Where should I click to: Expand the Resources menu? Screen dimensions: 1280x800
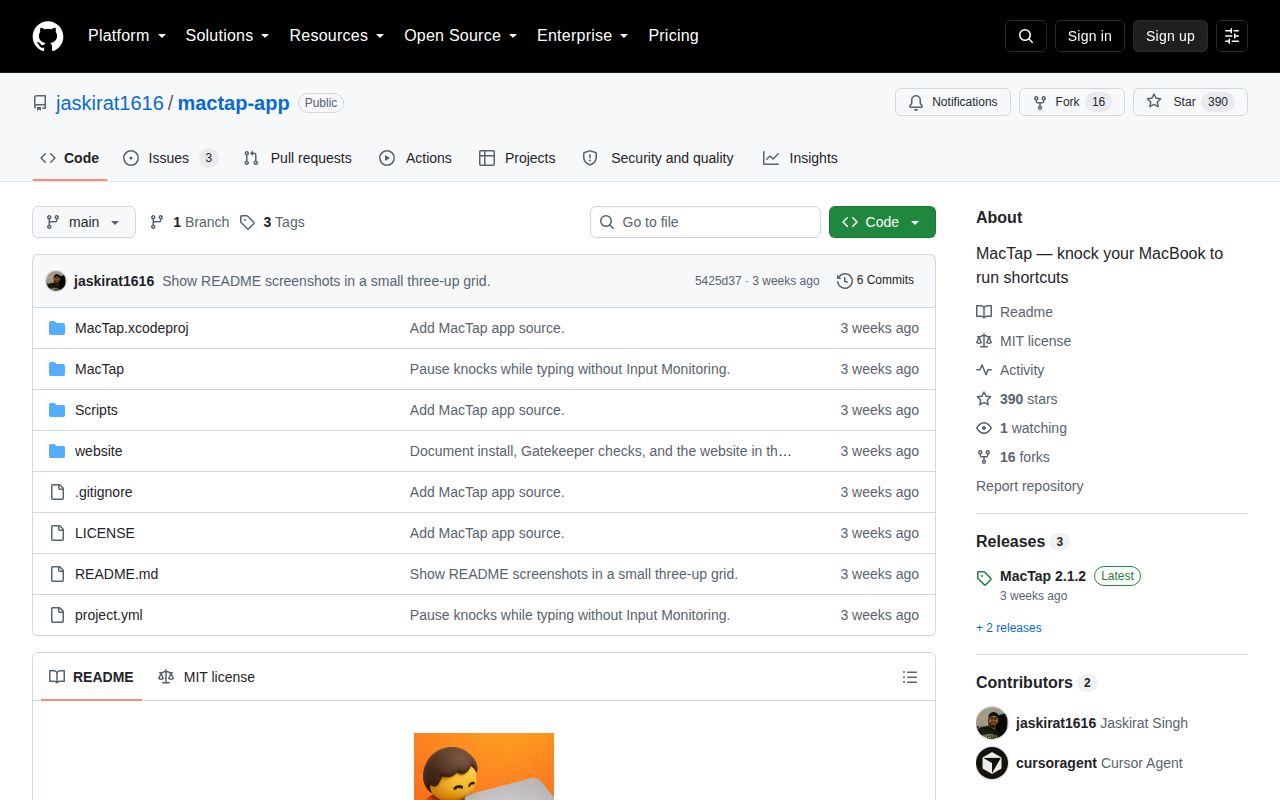[337, 36]
